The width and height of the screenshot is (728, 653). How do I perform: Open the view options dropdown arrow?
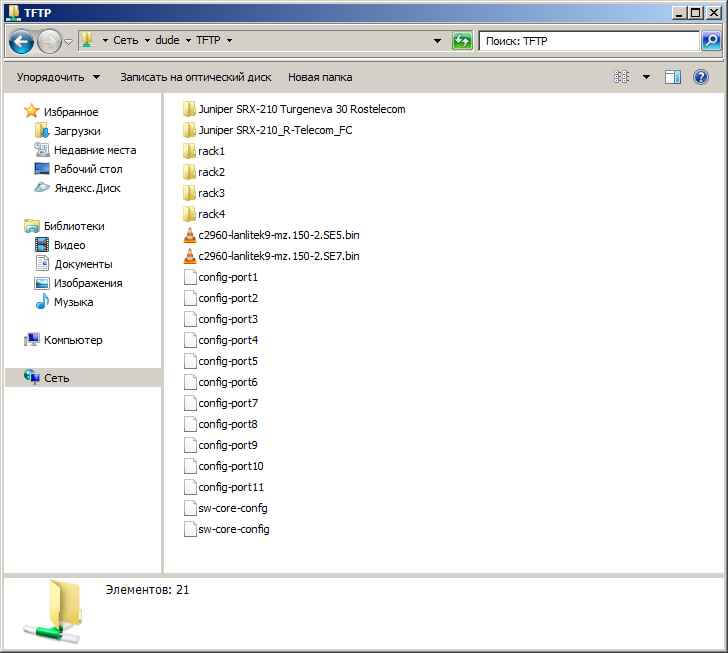(646, 77)
